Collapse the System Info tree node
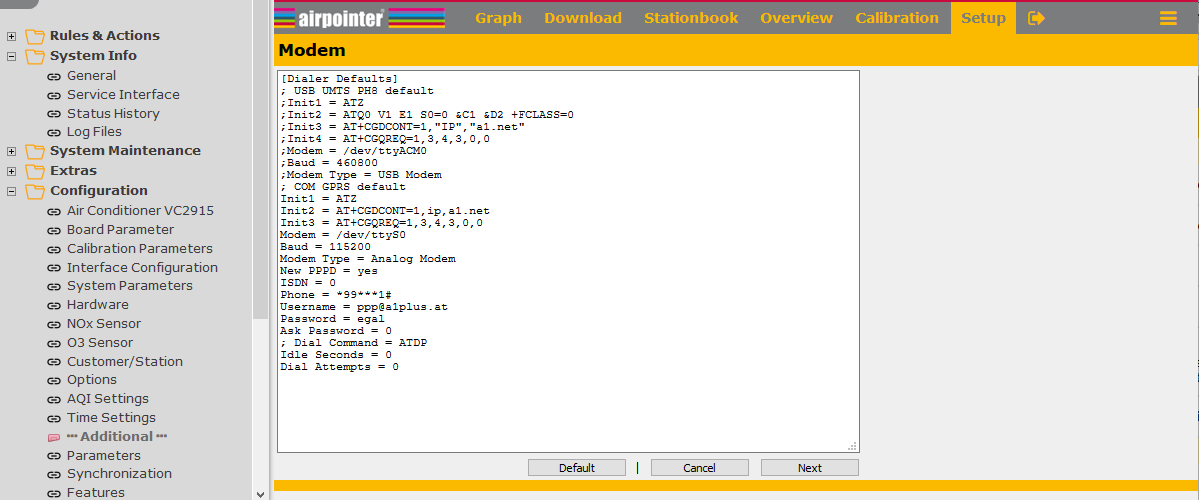This screenshot has width=1199, height=500. coord(11,56)
